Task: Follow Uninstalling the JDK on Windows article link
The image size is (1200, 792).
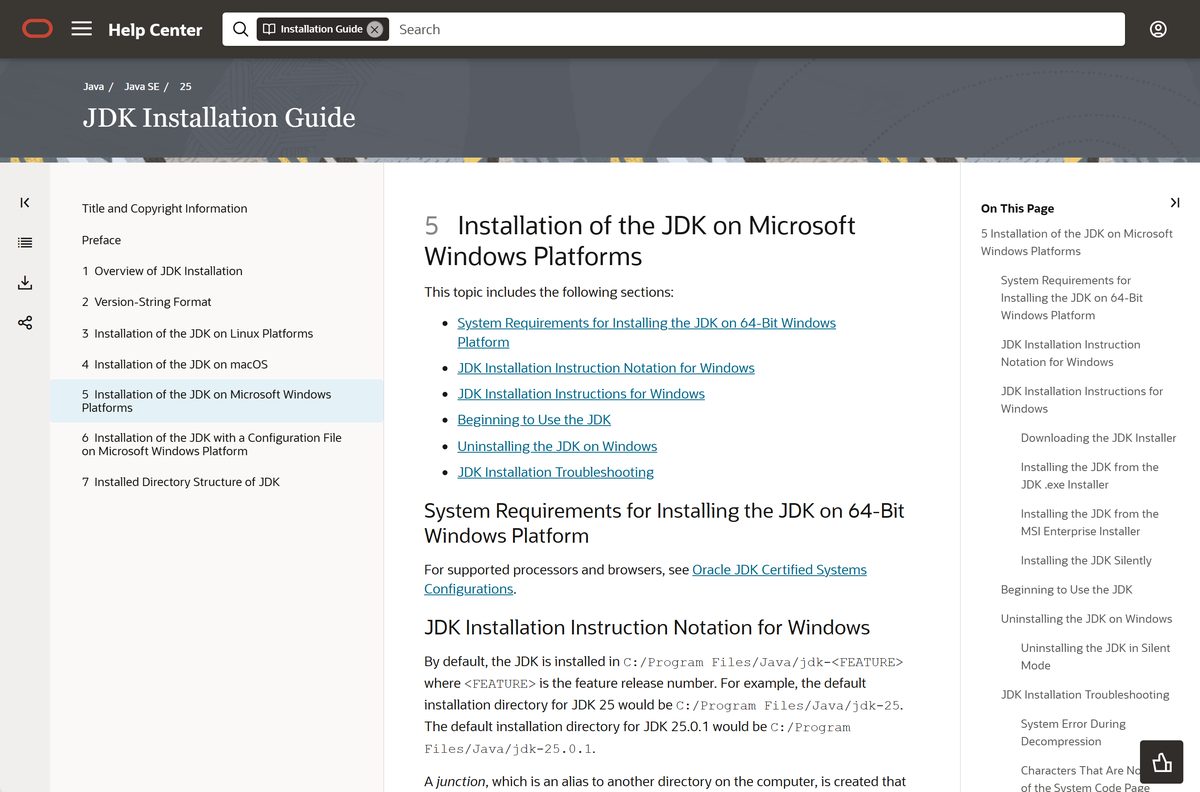Action: 557,446
